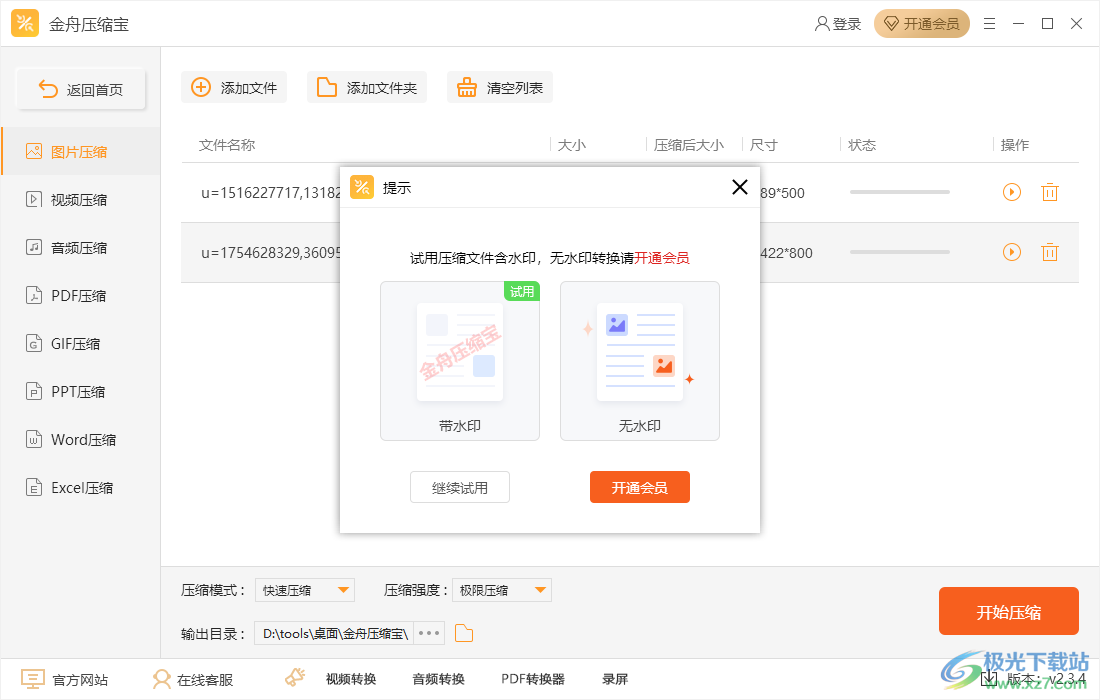Image resolution: width=1100 pixels, height=700 pixels.
Task: Open Word压缩 in the sidebar
Action: (x=81, y=440)
